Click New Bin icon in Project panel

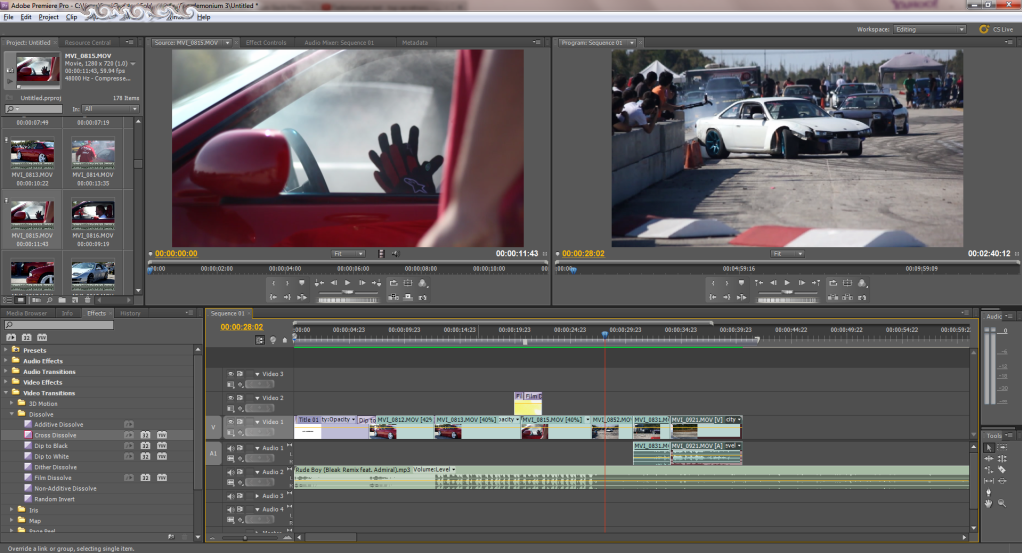tap(62, 300)
